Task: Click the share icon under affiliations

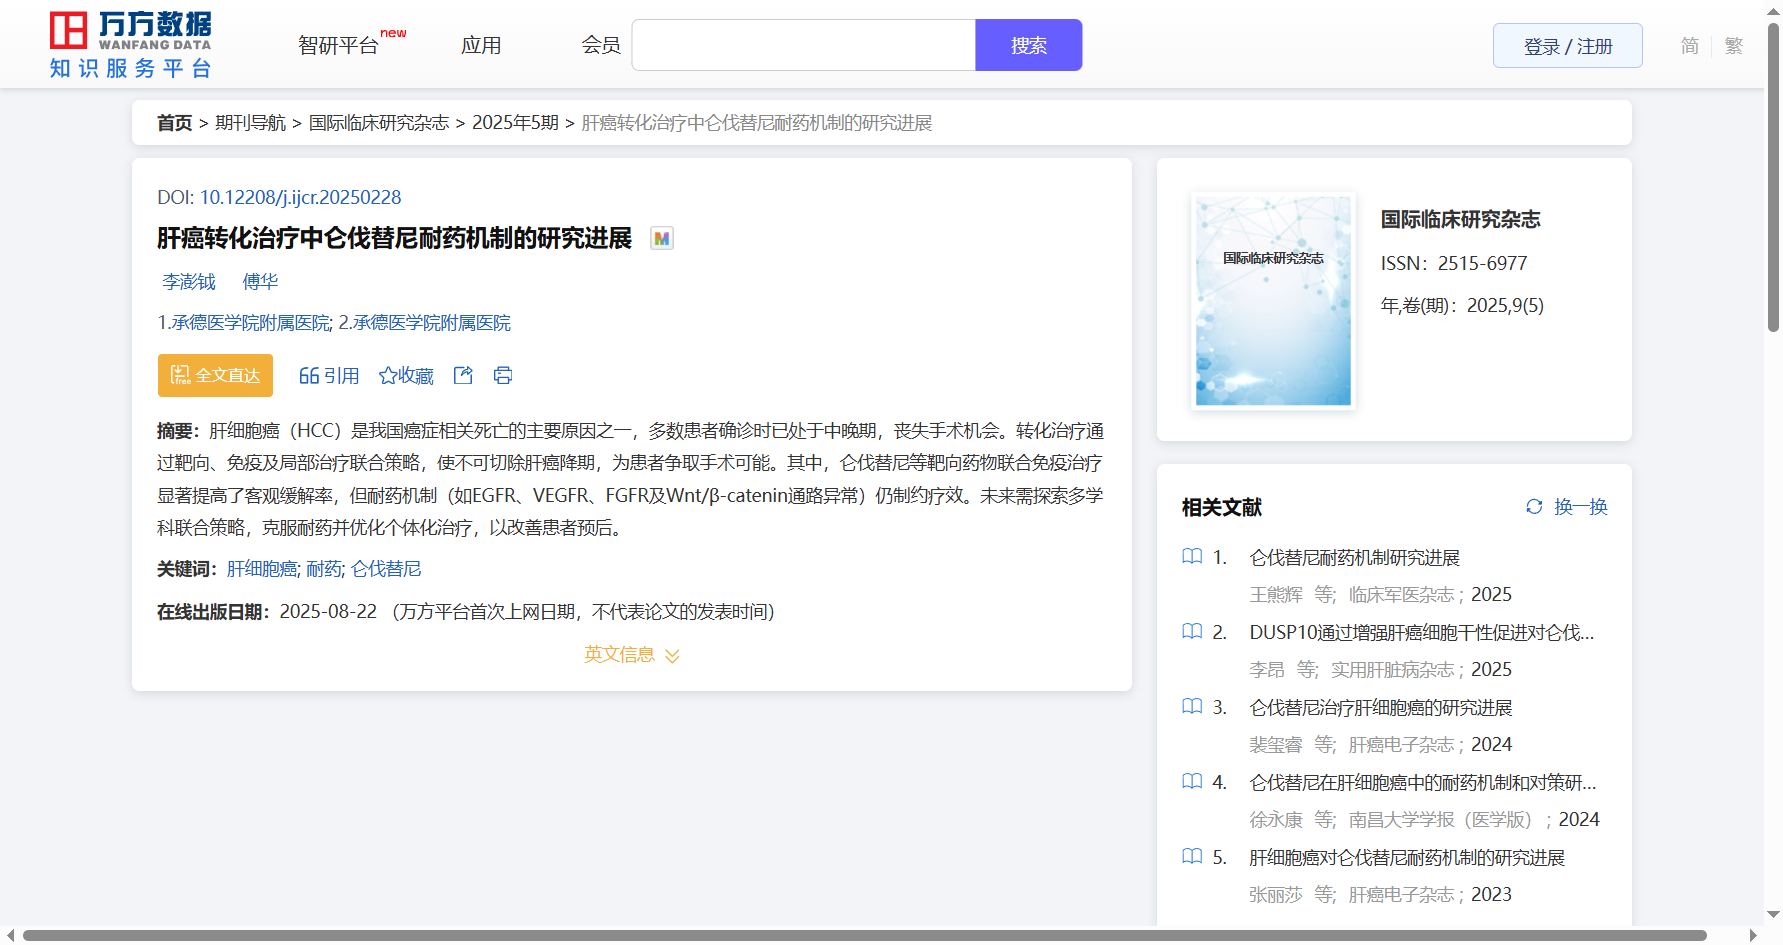Action: pyautogui.click(x=463, y=375)
